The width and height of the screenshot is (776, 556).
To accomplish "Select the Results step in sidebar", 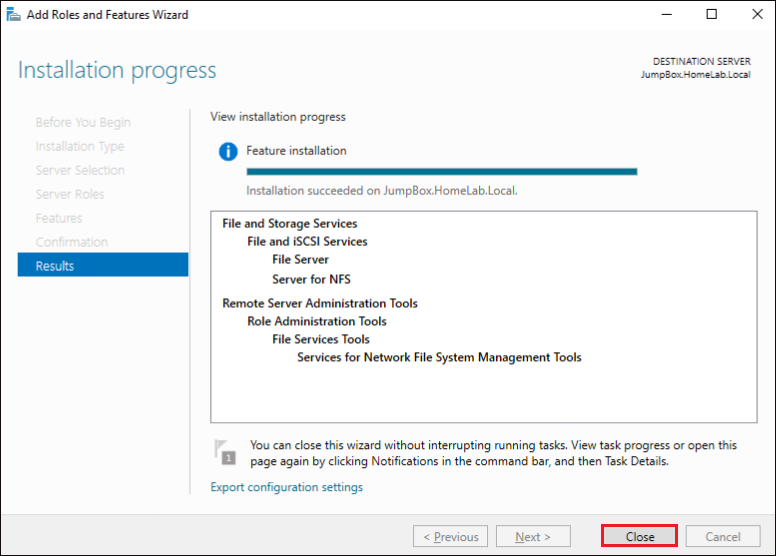I will click(x=103, y=265).
